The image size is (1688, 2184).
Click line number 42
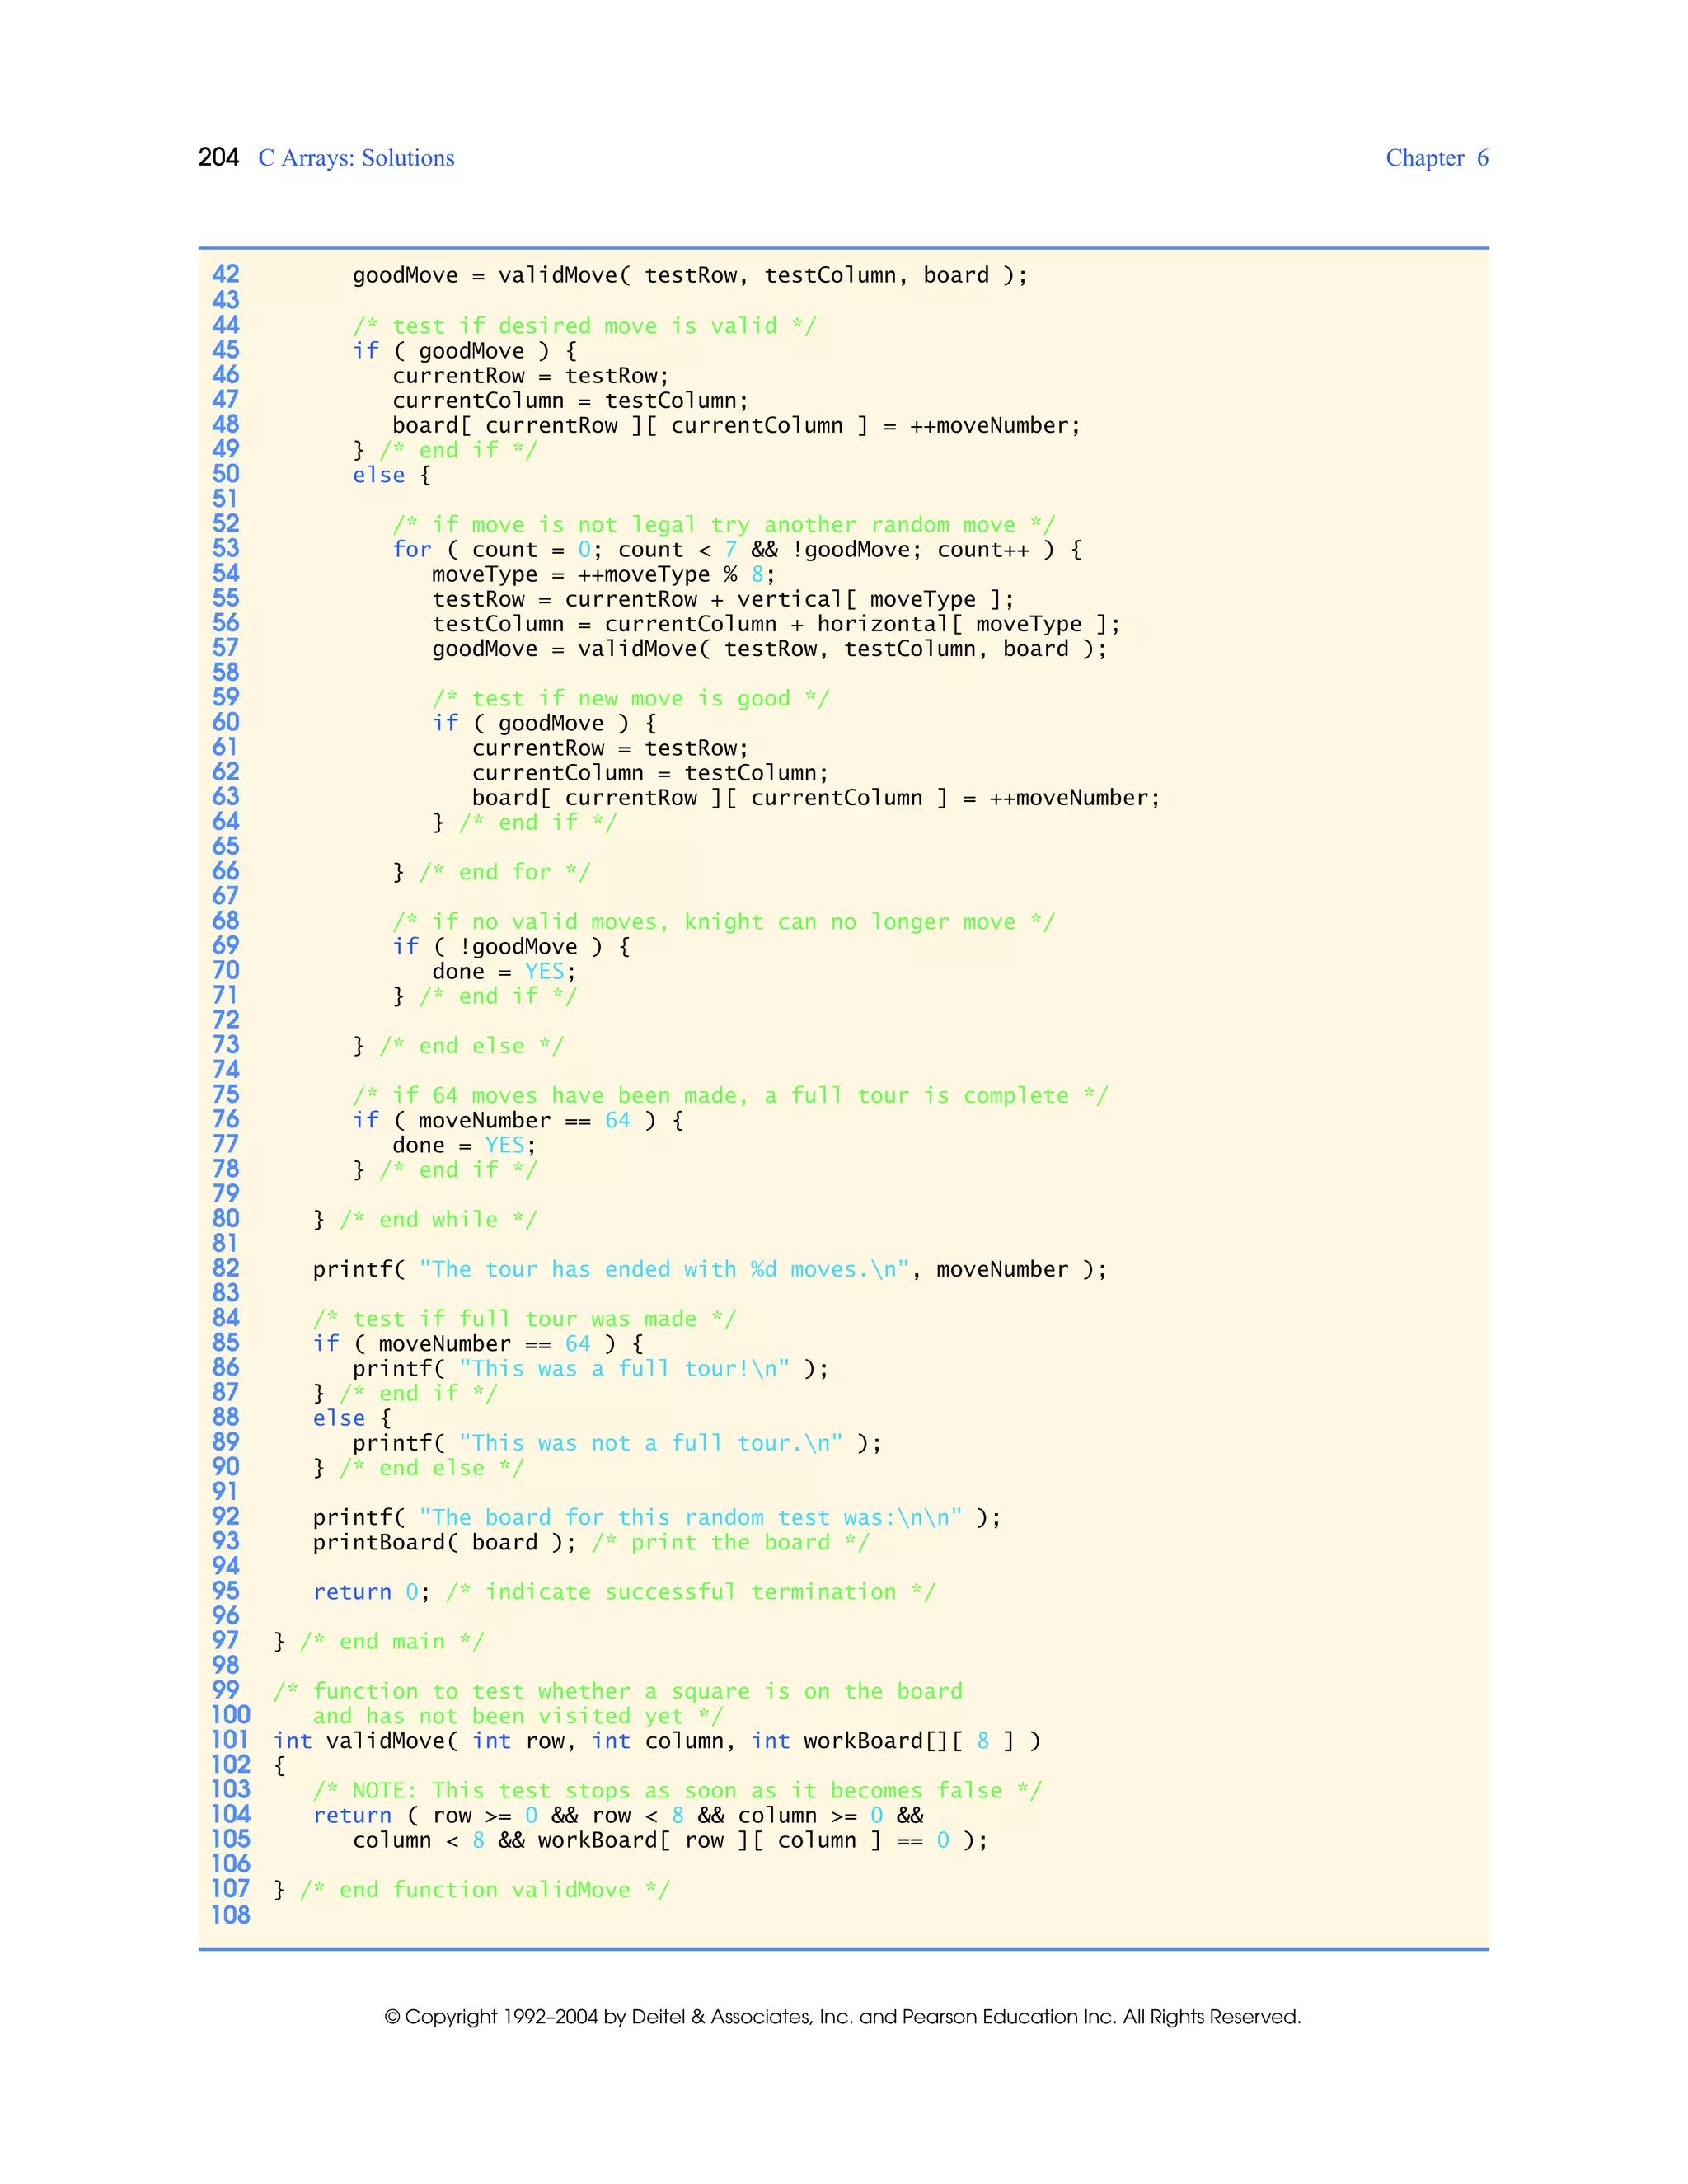(226, 274)
